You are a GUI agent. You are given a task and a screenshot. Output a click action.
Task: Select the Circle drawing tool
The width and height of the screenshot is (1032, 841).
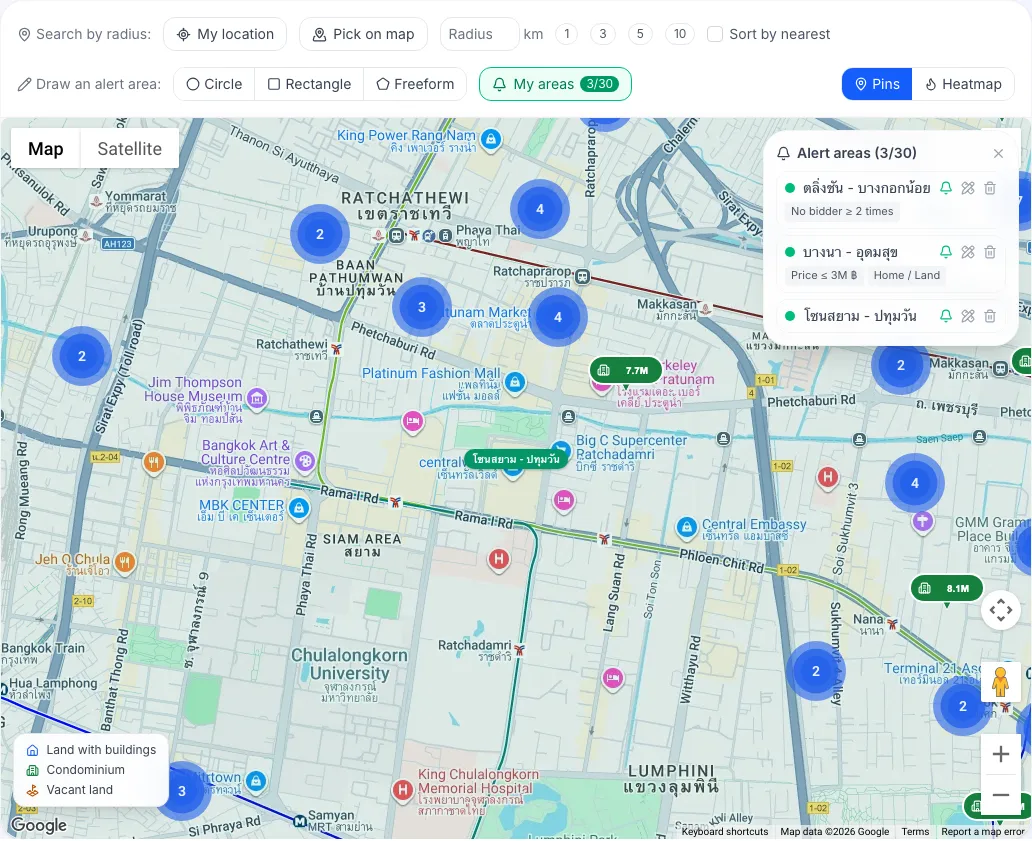(214, 84)
